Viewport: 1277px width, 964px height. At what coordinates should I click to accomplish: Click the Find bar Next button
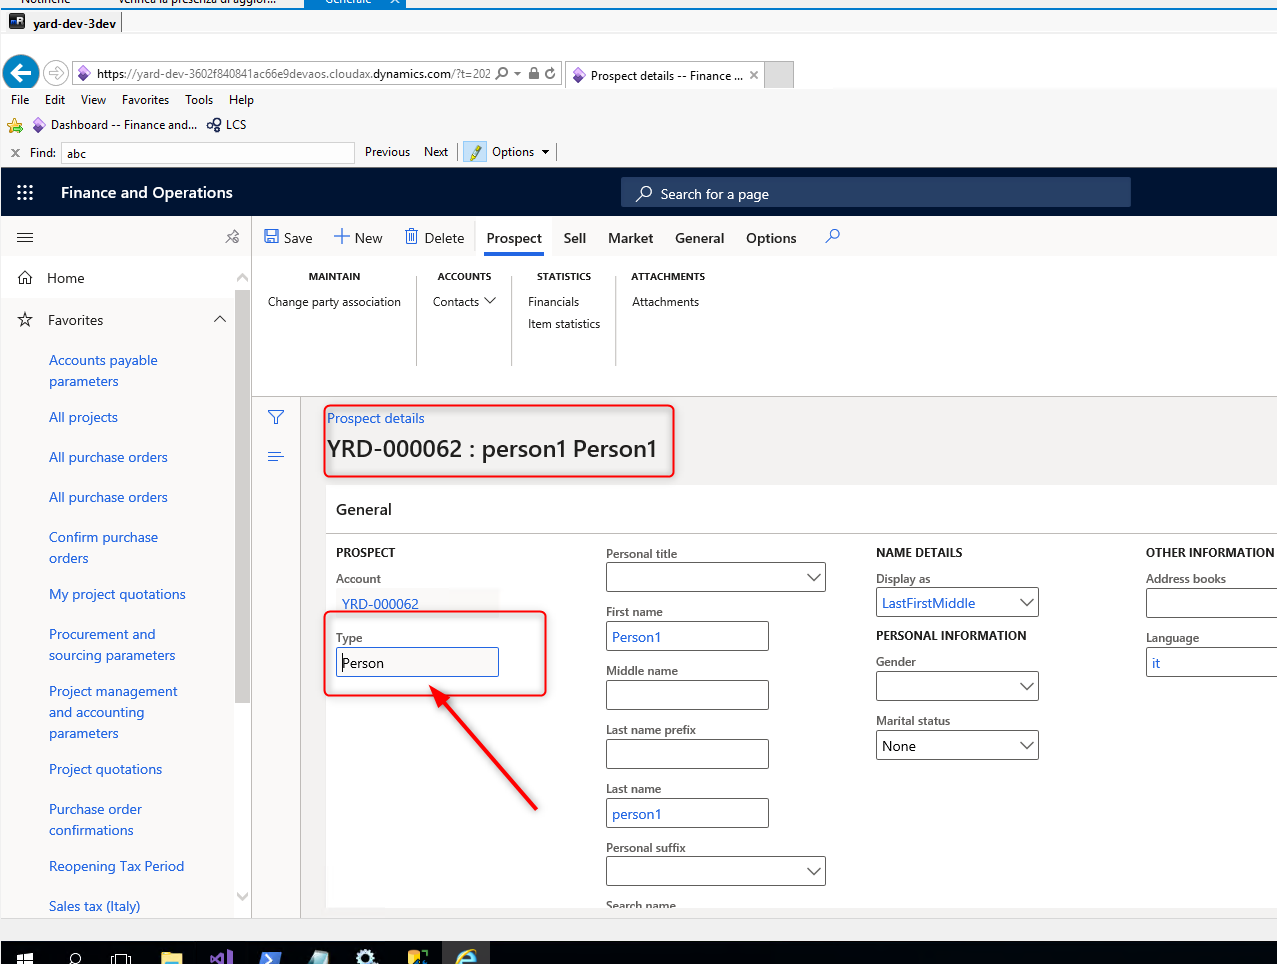pos(436,152)
